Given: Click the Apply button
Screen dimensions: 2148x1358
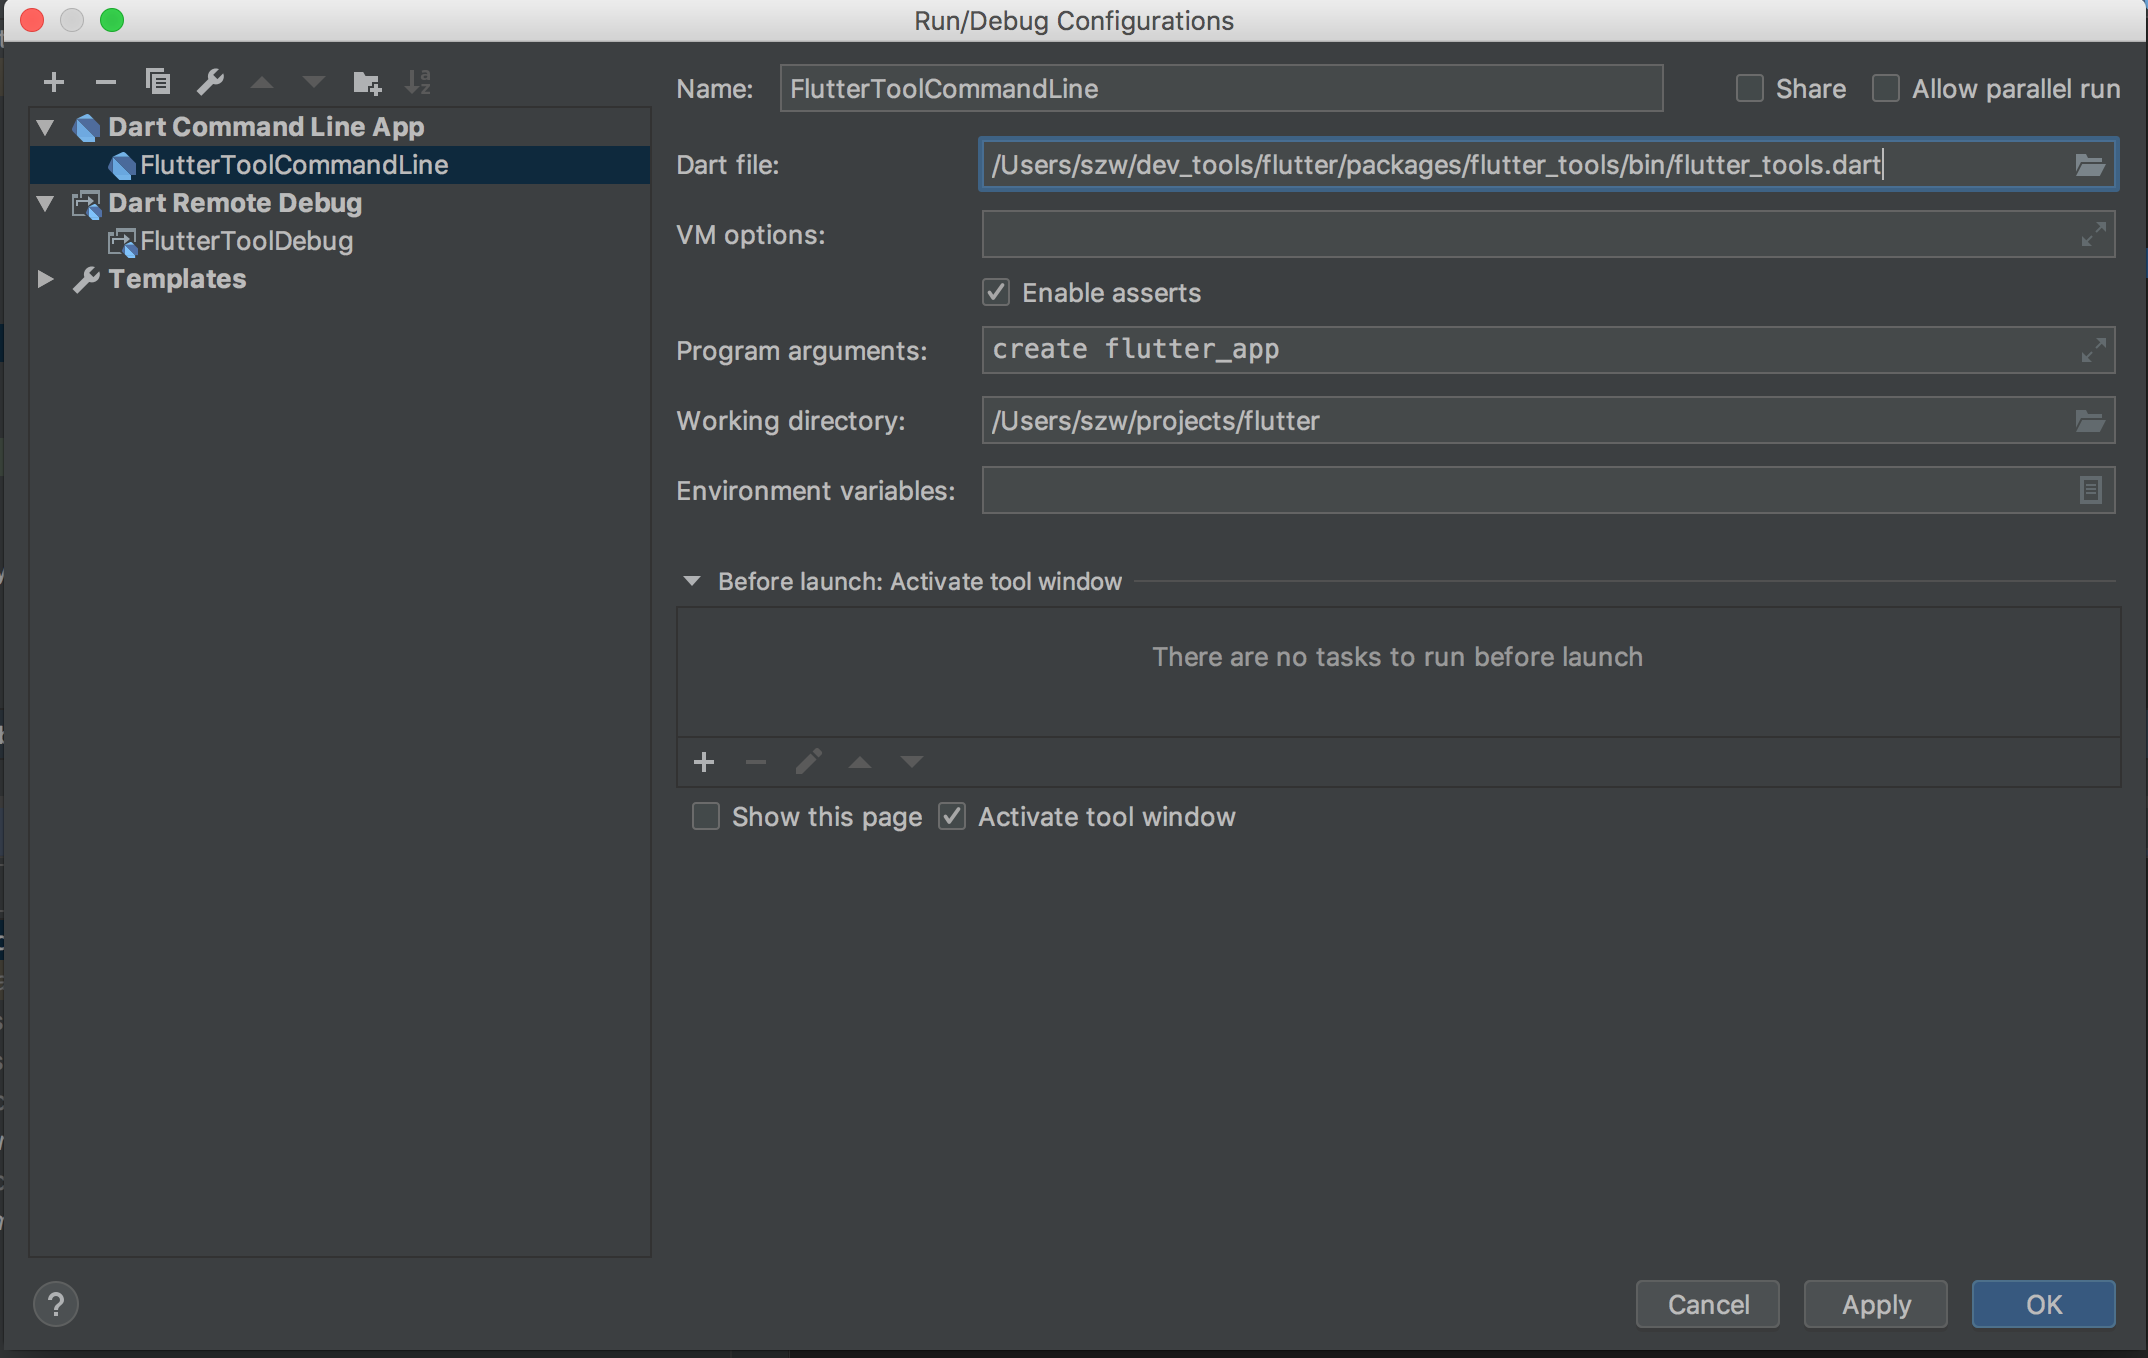Looking at the screenshot, I should [x=1875, y=1304].
